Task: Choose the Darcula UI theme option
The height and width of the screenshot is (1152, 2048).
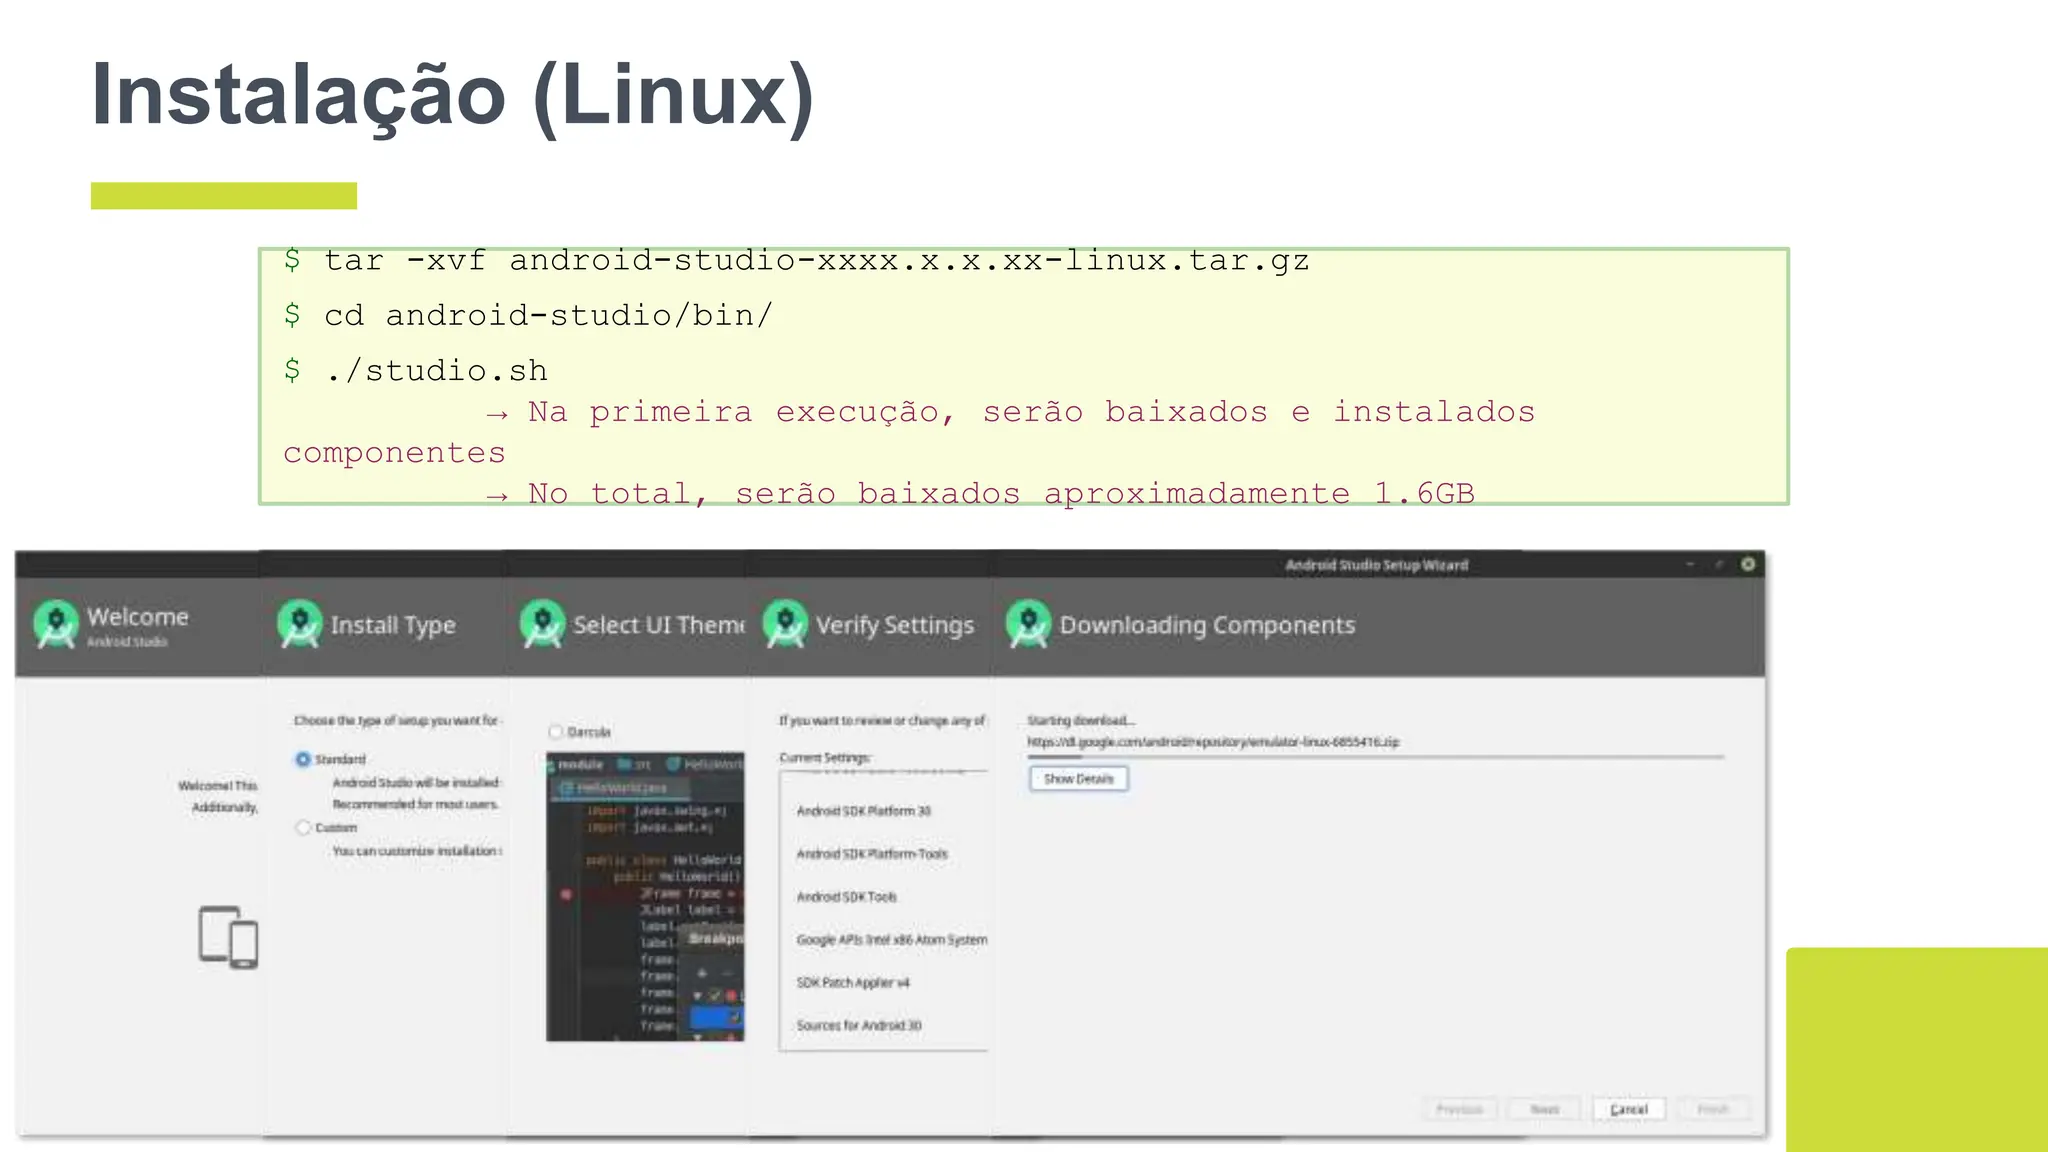Action: [x=556, y=732]
